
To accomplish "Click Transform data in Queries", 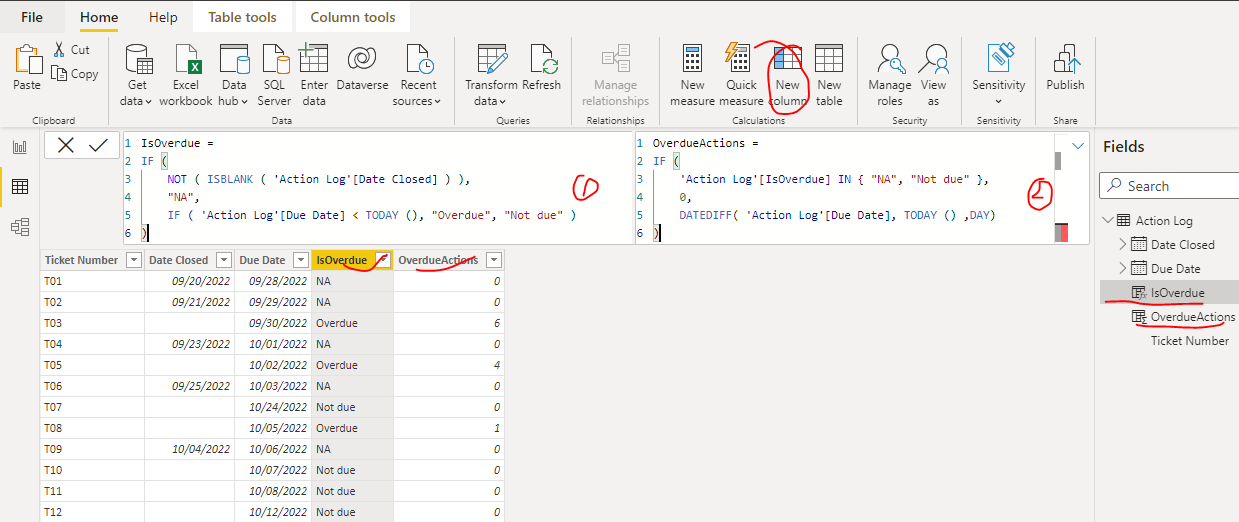I will 491,75.
